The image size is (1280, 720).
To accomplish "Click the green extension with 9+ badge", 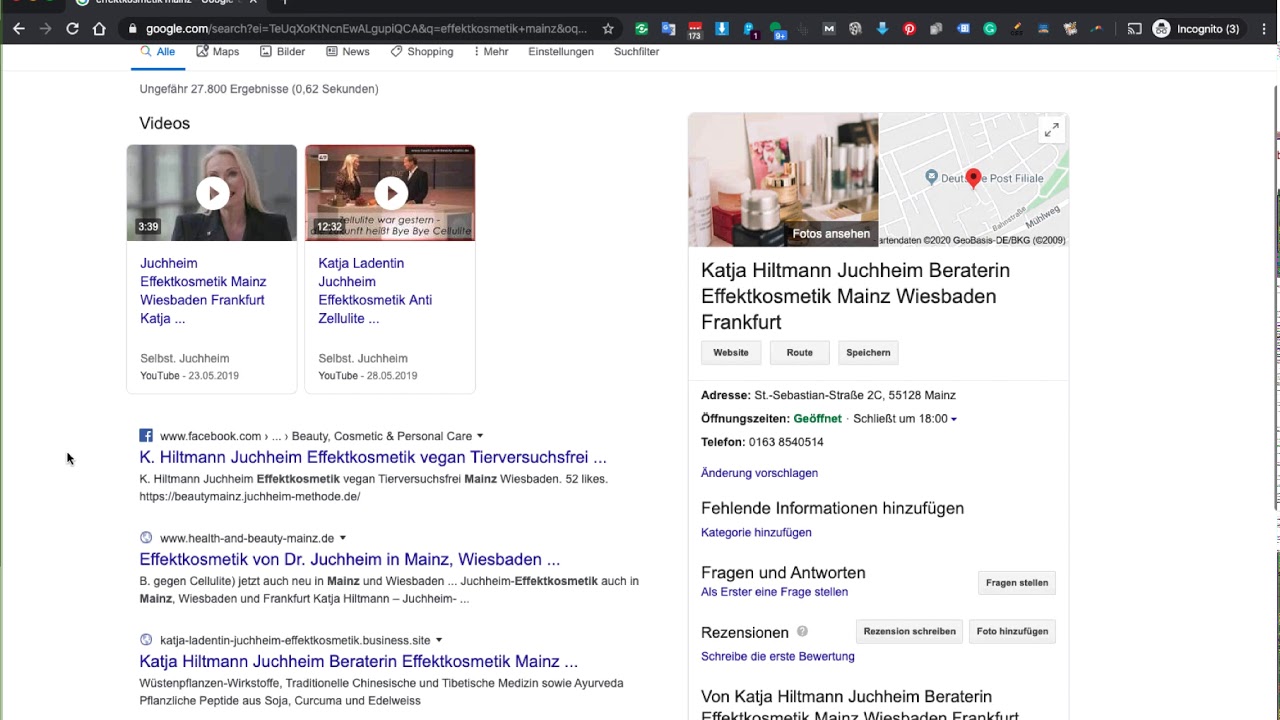I will pos(777,30).
